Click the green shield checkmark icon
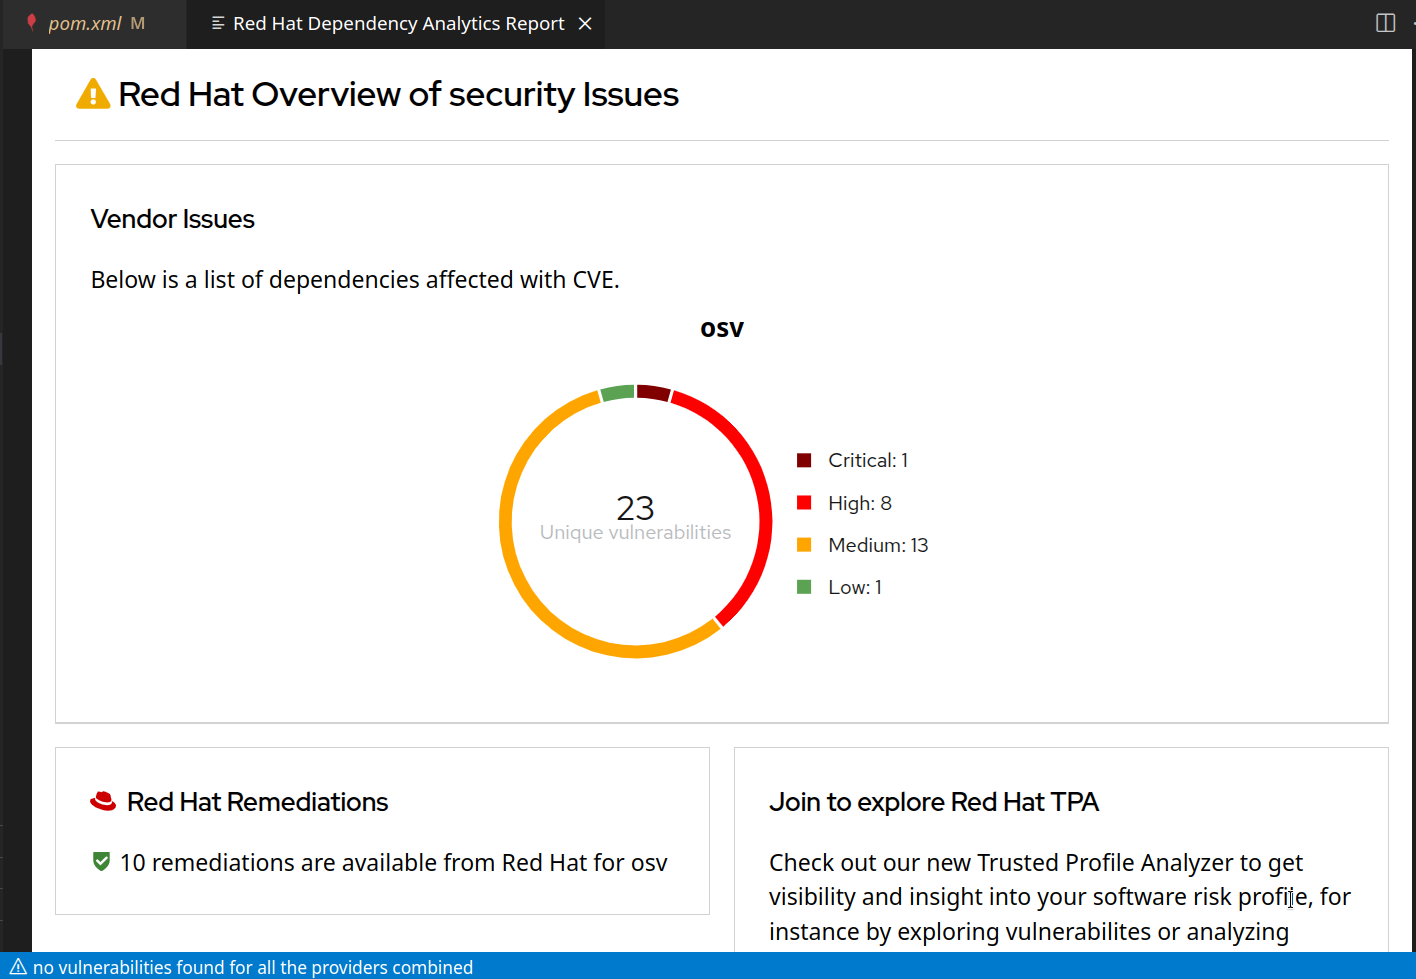 (x=101, y=861)
